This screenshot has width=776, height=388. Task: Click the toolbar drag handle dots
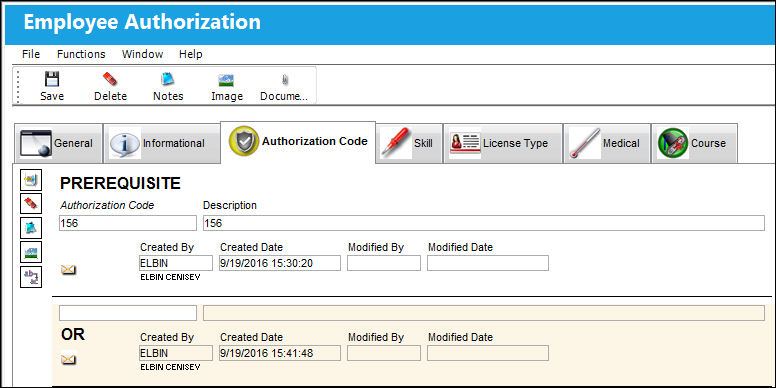(x=18, y=86)
